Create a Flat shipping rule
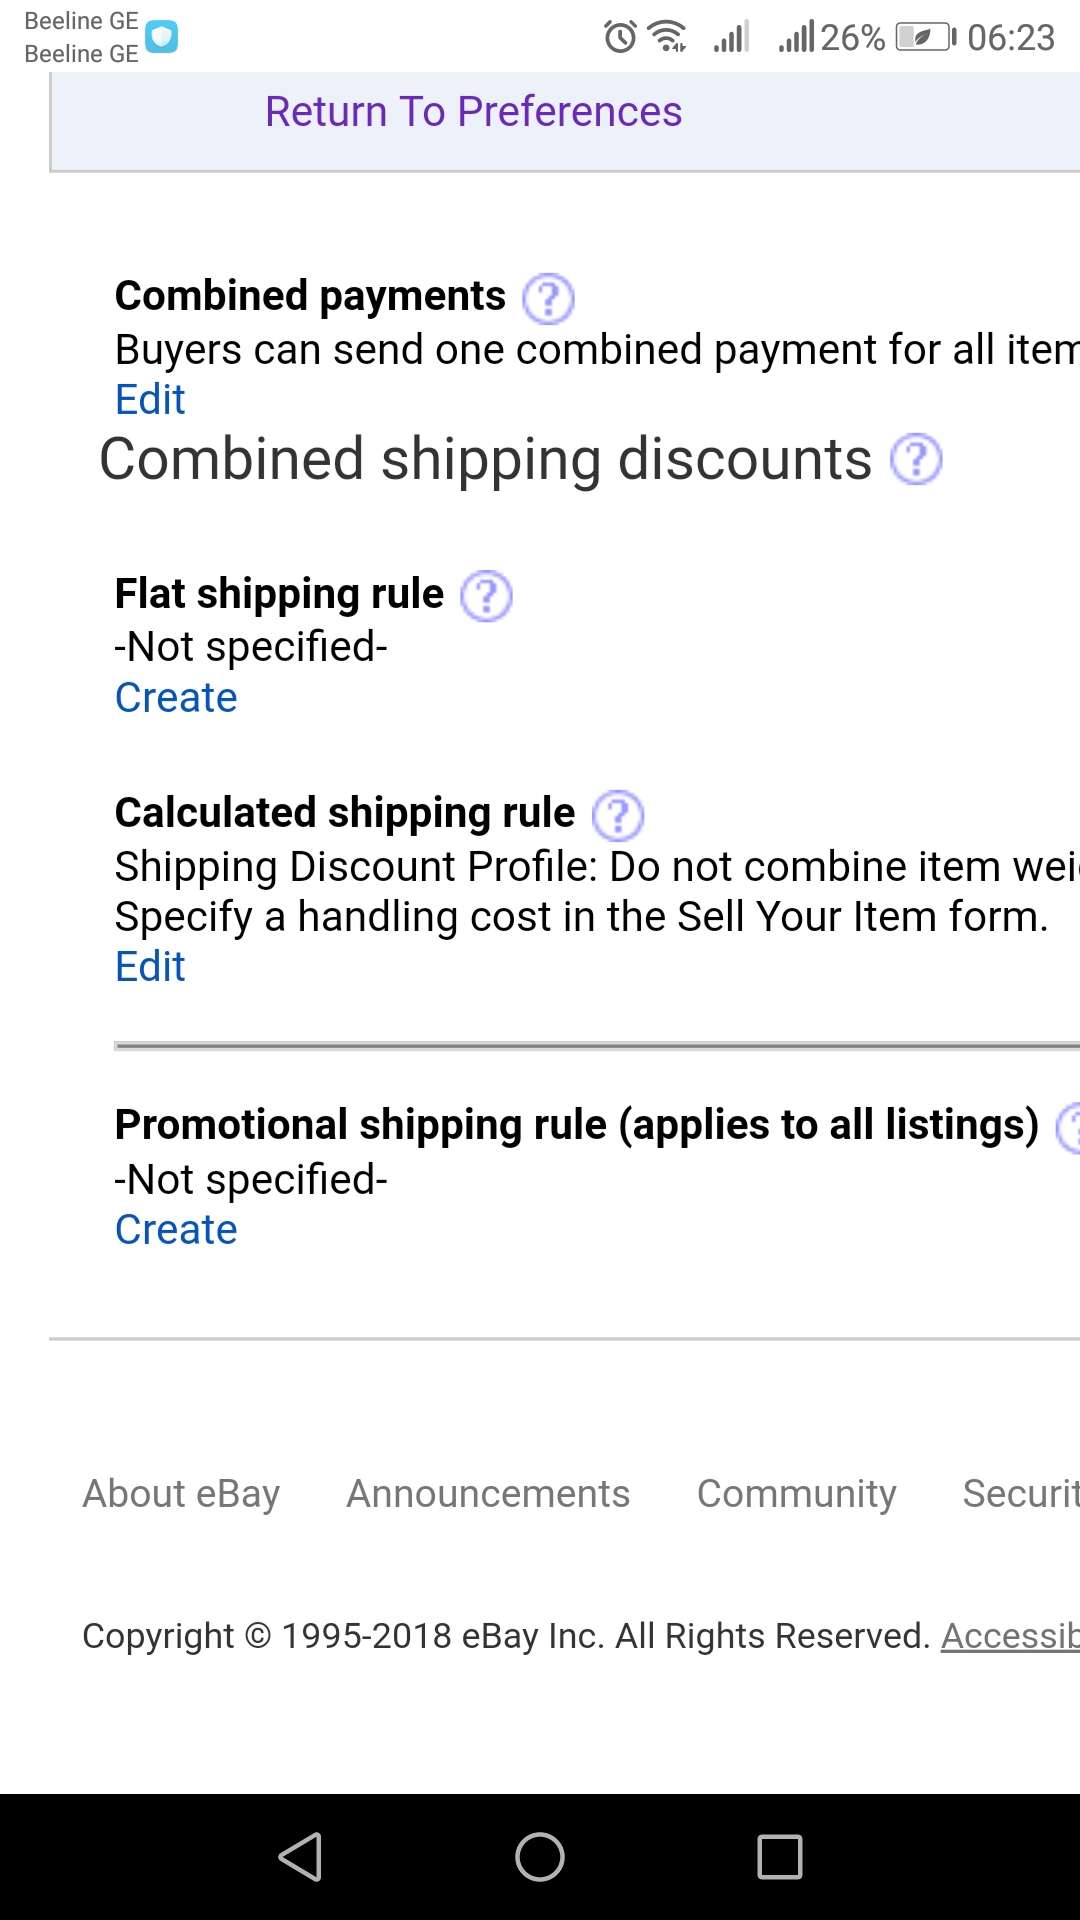The width and height of the screenshot is (1080, 1920). click(176, 698)
